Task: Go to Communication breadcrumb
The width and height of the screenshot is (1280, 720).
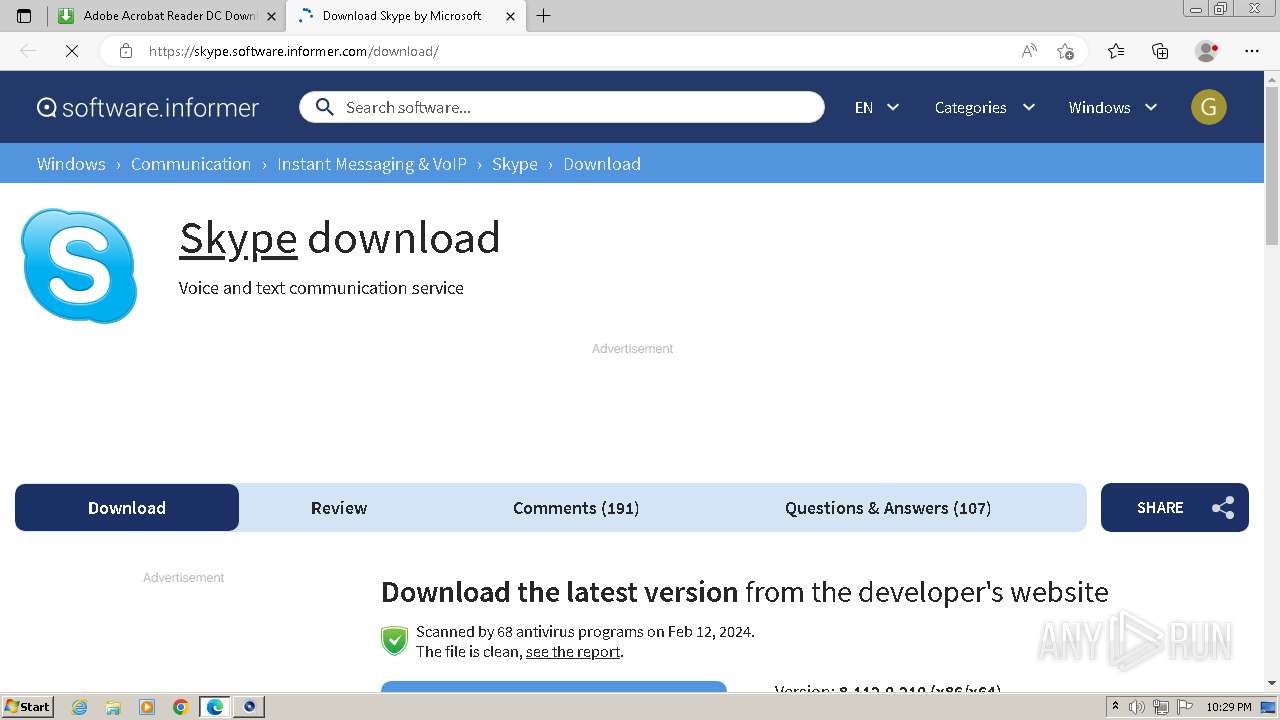Action: click(x=191, y=164)
